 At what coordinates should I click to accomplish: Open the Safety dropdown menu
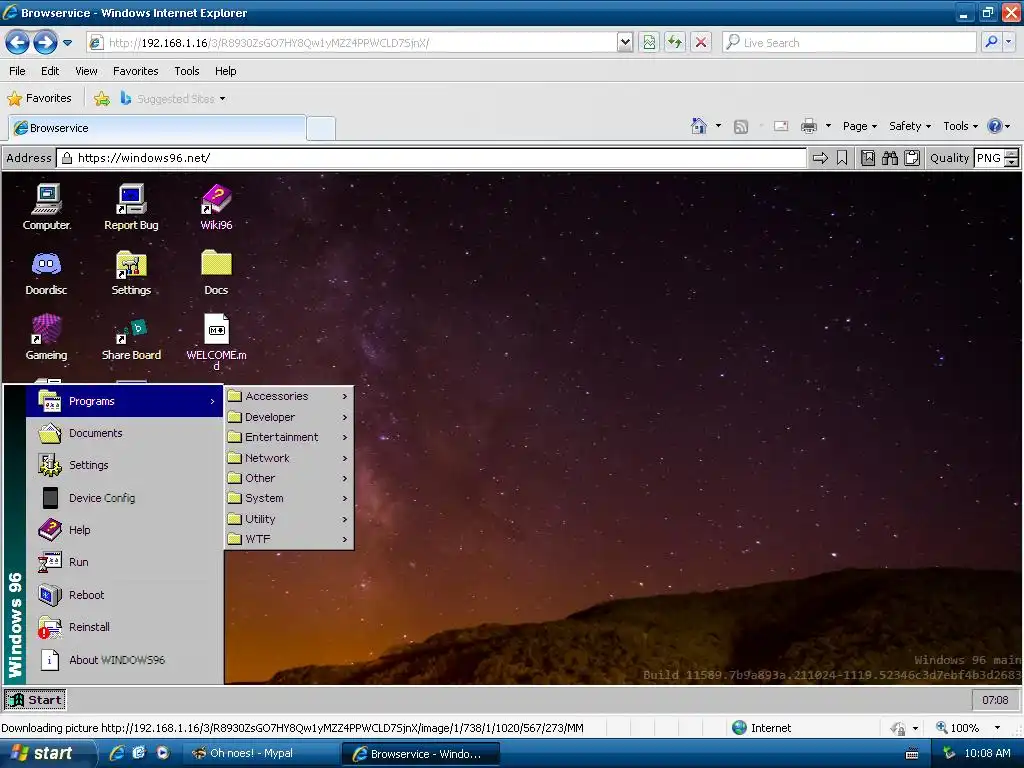tap(910, 126)
